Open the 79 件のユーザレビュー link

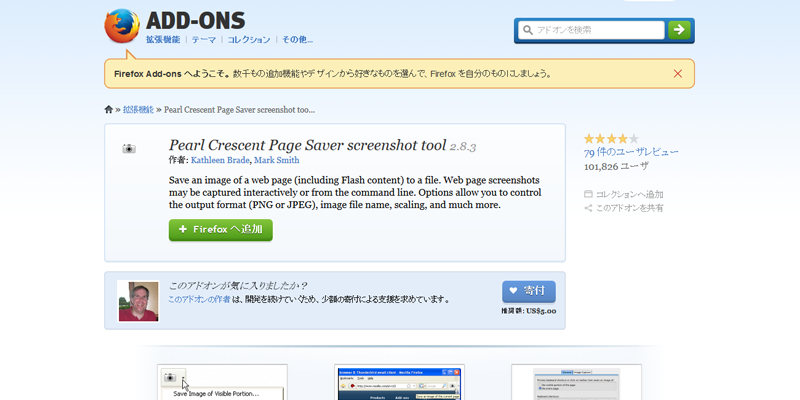click(631, 152)
